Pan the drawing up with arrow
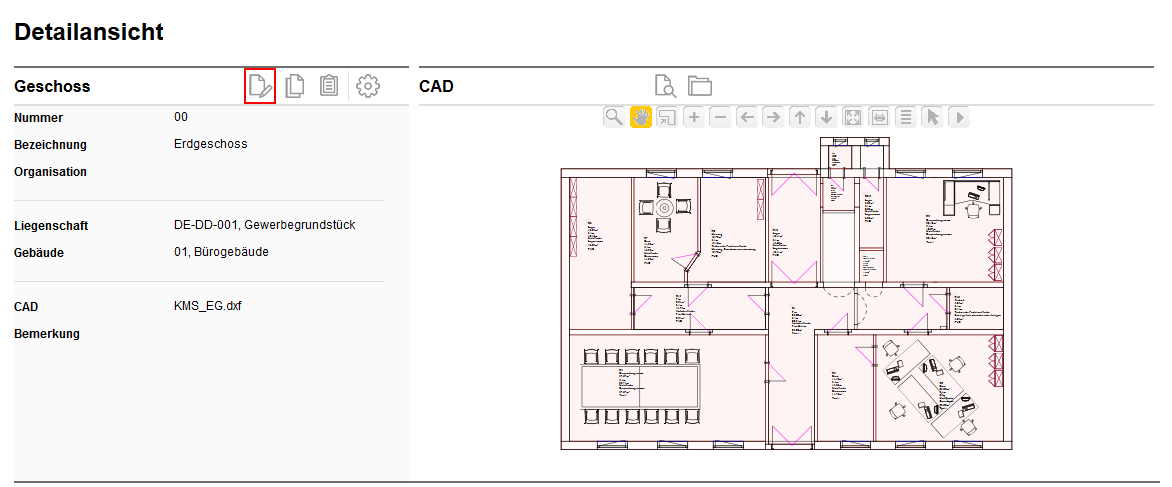The height and width of the screenshot is (487, 1172). (x=800, y=117)
